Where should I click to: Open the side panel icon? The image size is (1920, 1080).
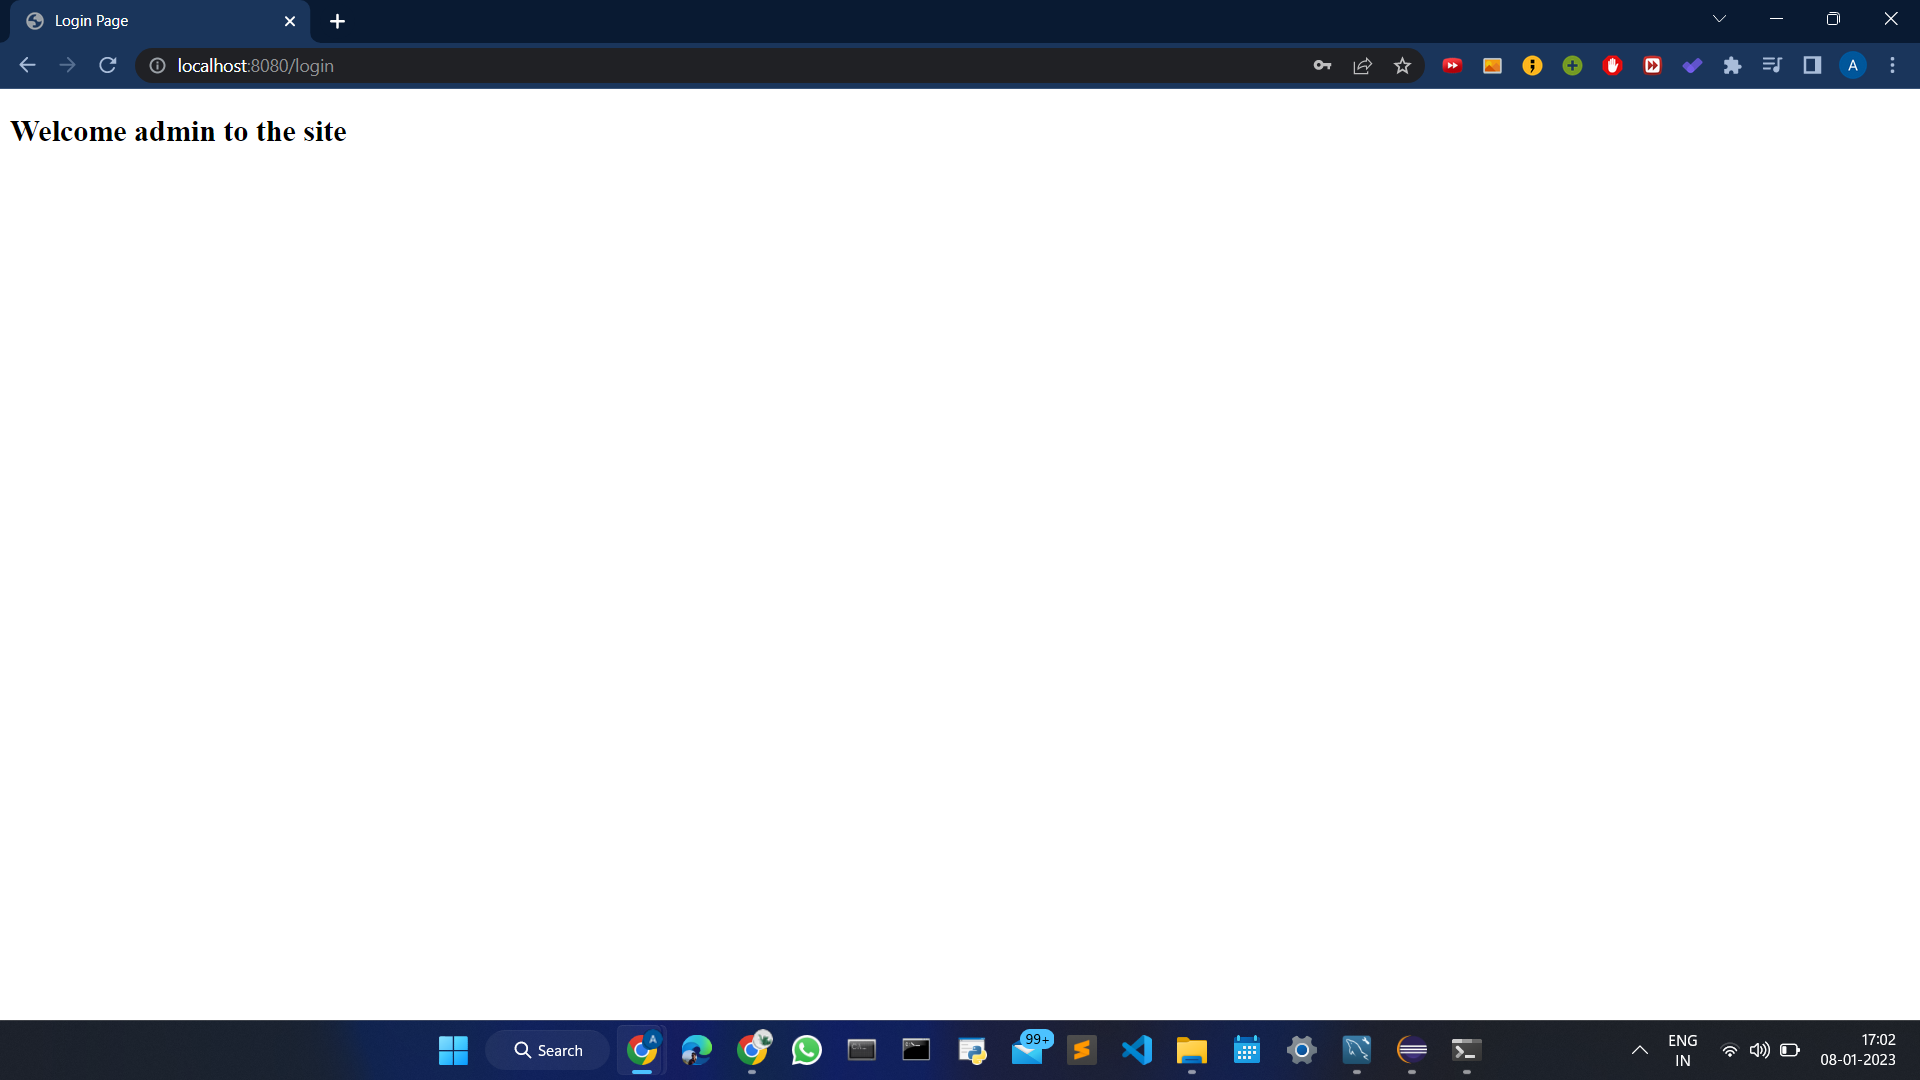[1812, 65]
